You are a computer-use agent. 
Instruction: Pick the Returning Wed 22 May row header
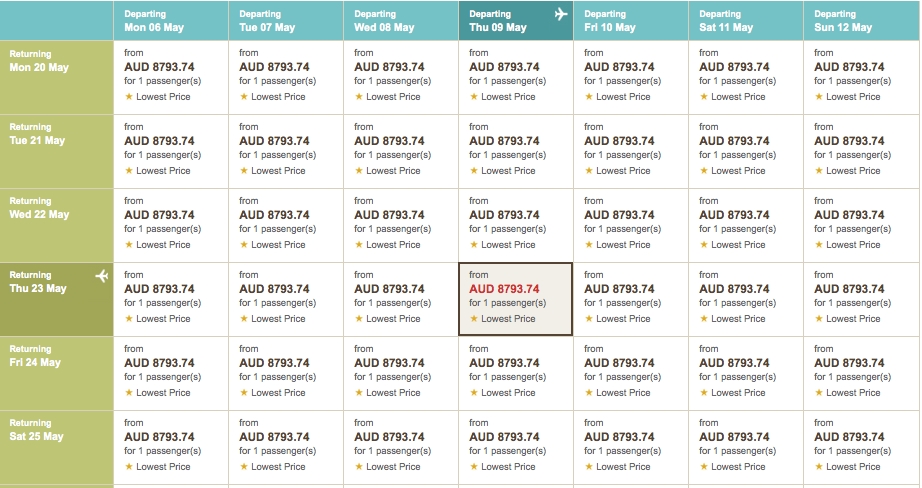tap(57, 225)
